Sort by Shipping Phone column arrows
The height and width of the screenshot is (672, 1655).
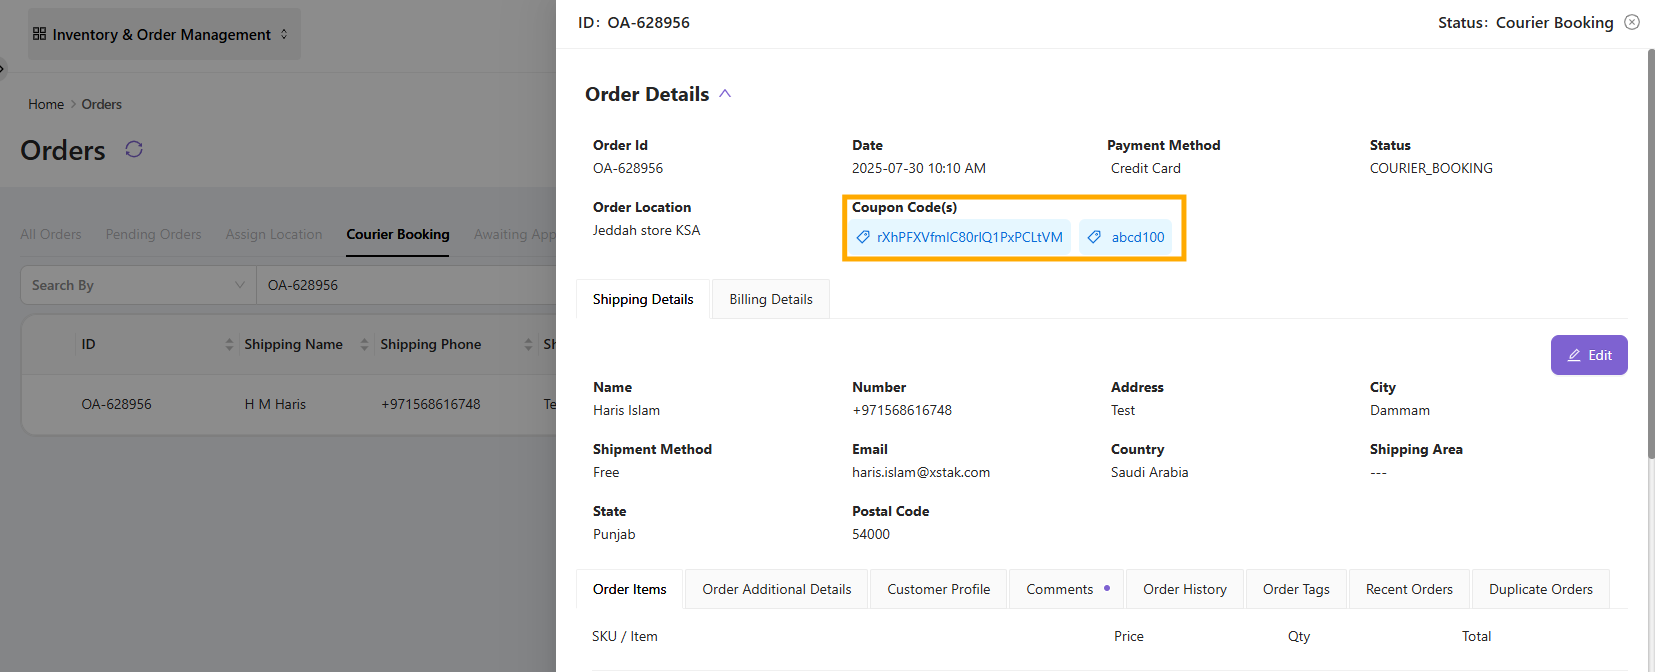(x=528, y=344)
